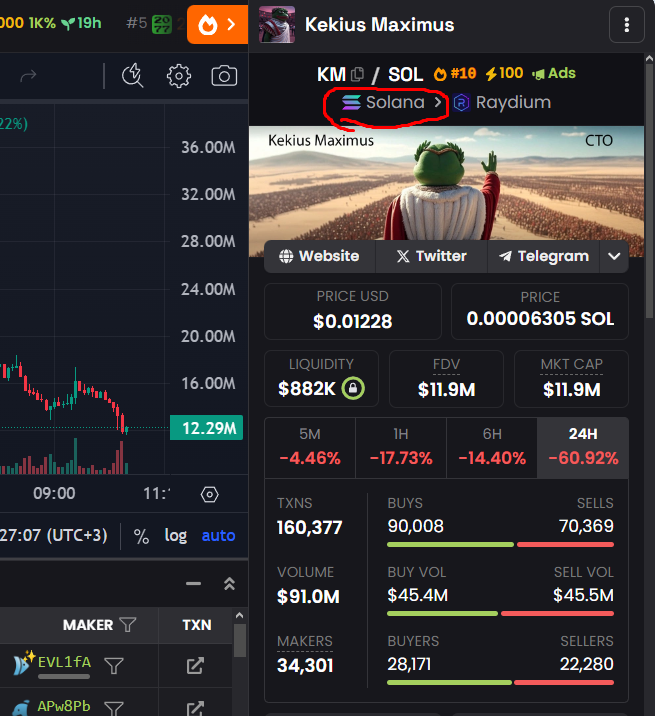
Task: Expand transactions panel with double chevron
Action: pos(229,584)
